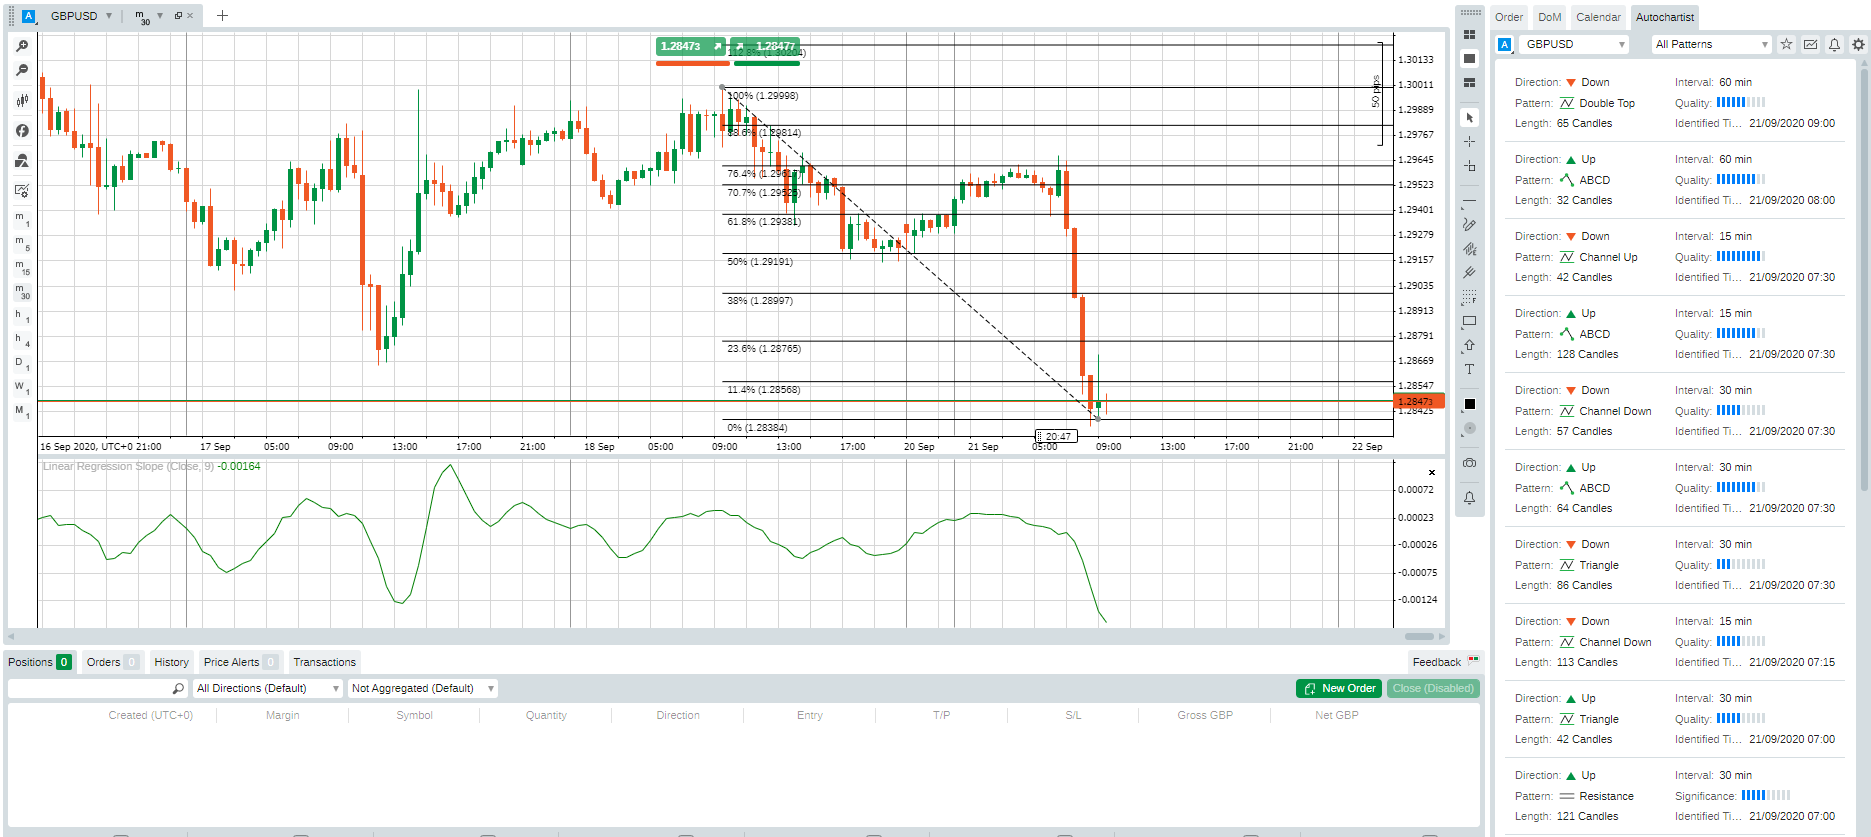
Task: Switch to the m15 timeframe
Action: [22, 267]
